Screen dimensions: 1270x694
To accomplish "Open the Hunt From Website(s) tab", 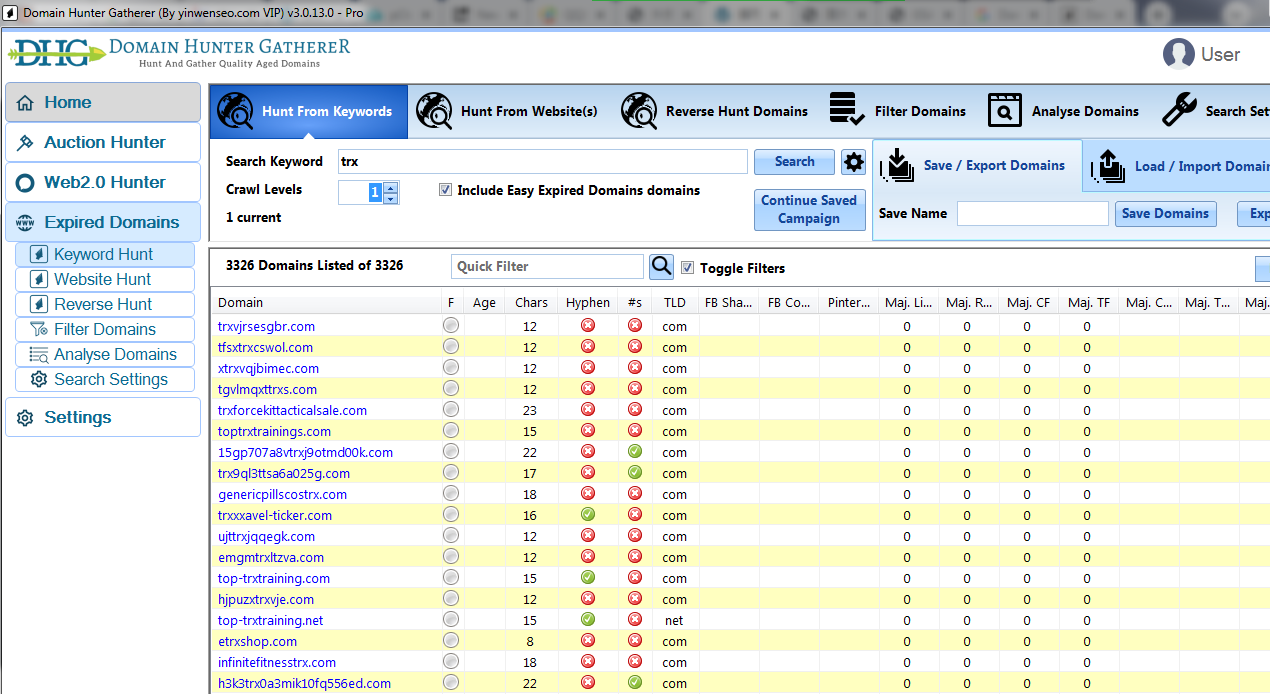I will point(507,111).
